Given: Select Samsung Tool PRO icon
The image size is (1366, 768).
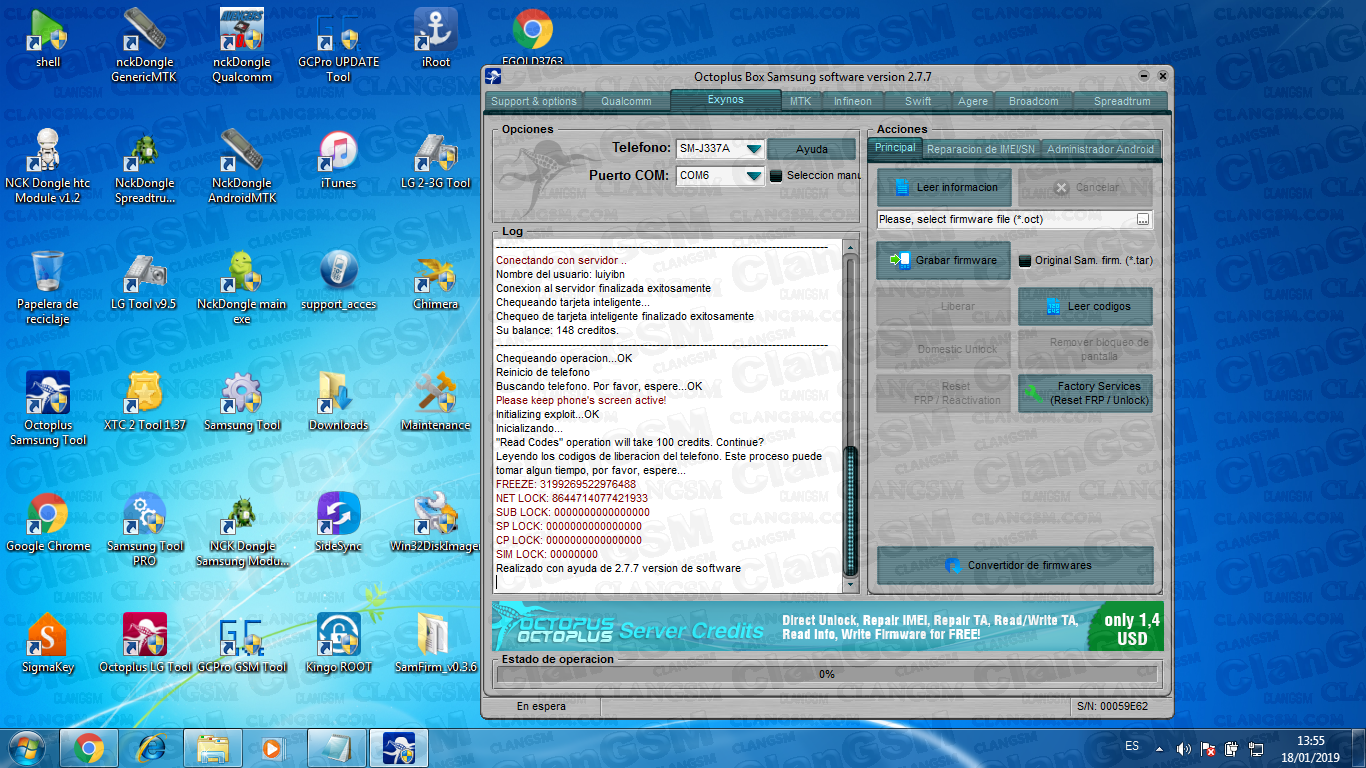Looking at the screenshot, I should (x=144, y=530).
